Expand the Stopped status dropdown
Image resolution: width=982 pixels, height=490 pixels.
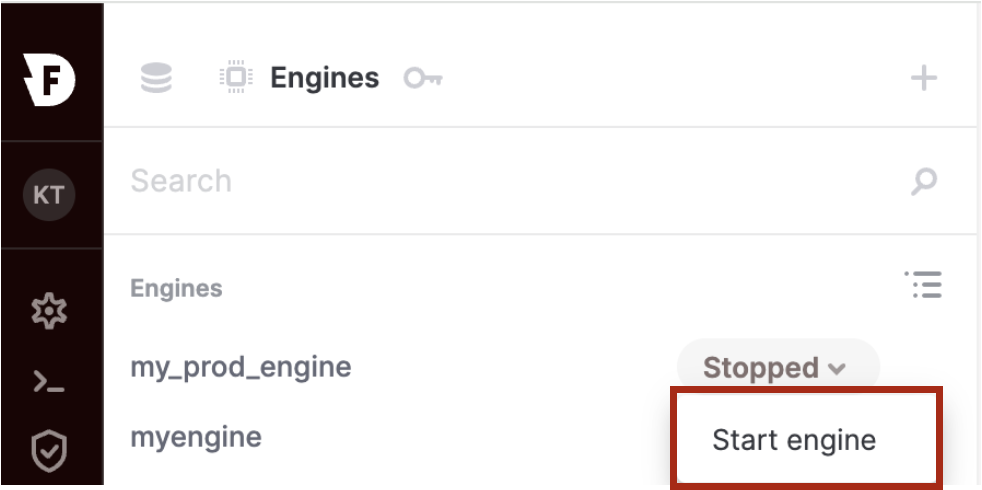coord(778,368)
